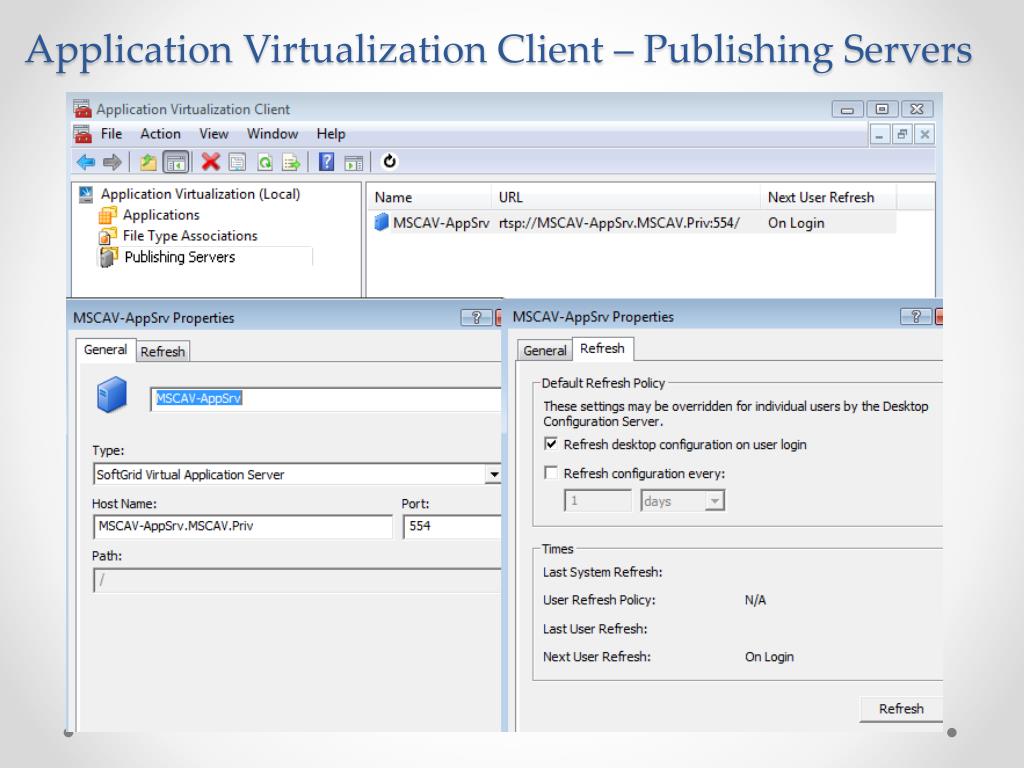
Task: Switch to General tab in the refresh policy dialog
Action: pyautogui.click(x=545, y=351)
